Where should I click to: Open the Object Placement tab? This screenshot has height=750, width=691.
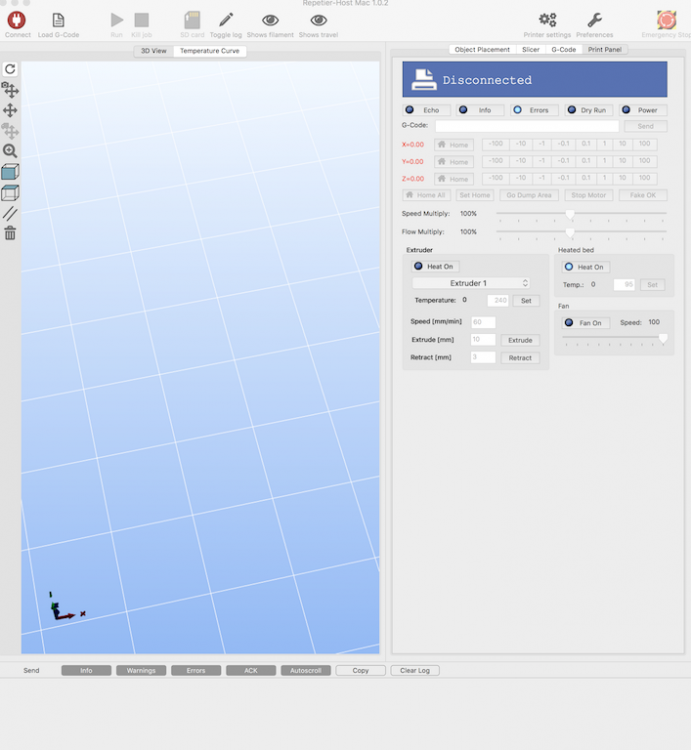481,49
